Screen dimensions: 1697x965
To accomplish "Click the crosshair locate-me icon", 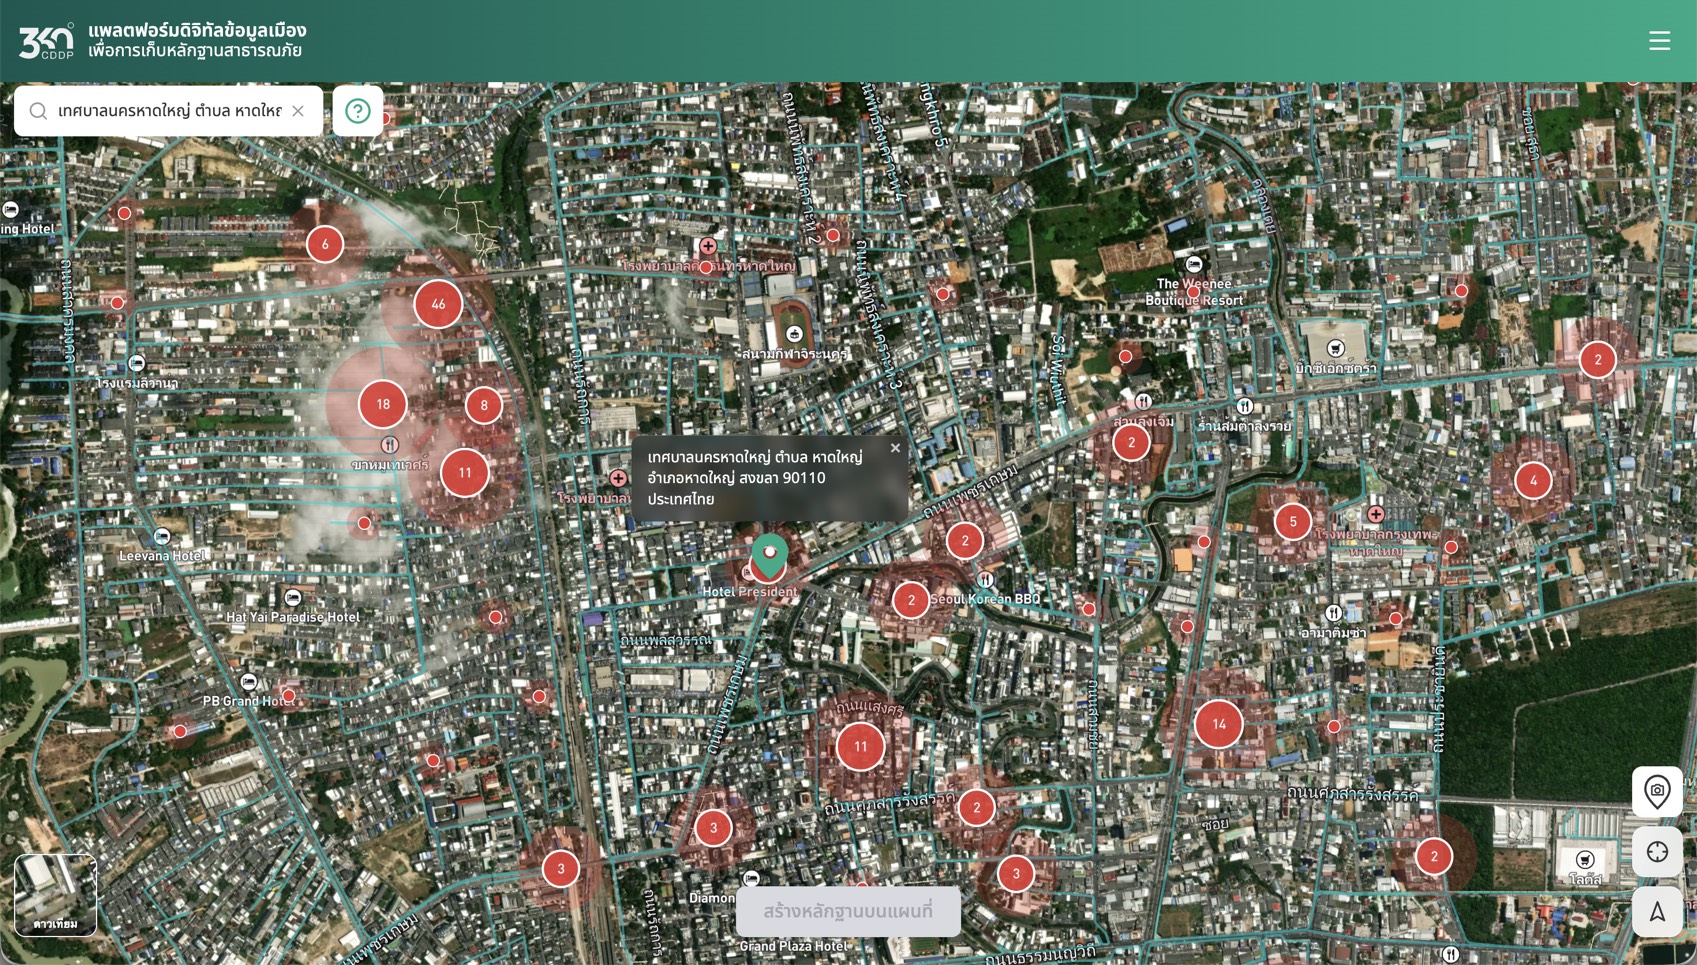I will click(1657, 852).
